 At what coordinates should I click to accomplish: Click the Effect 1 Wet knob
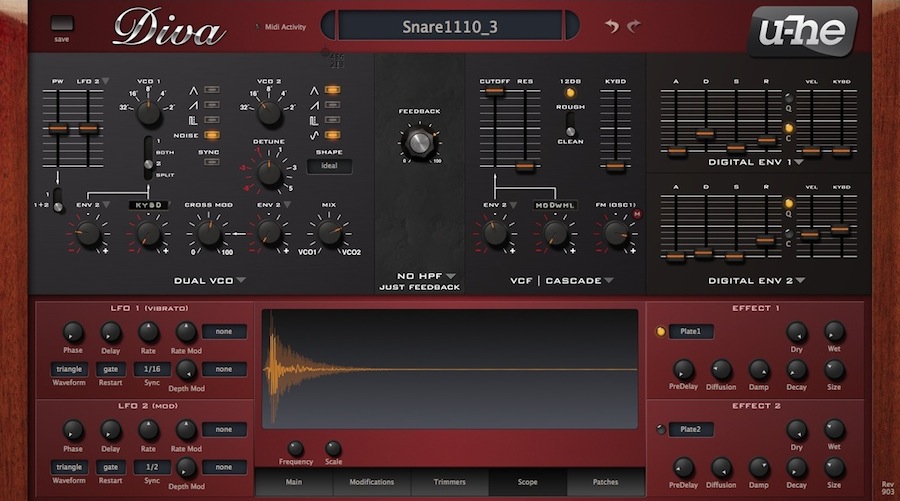(x=834, y=332)
